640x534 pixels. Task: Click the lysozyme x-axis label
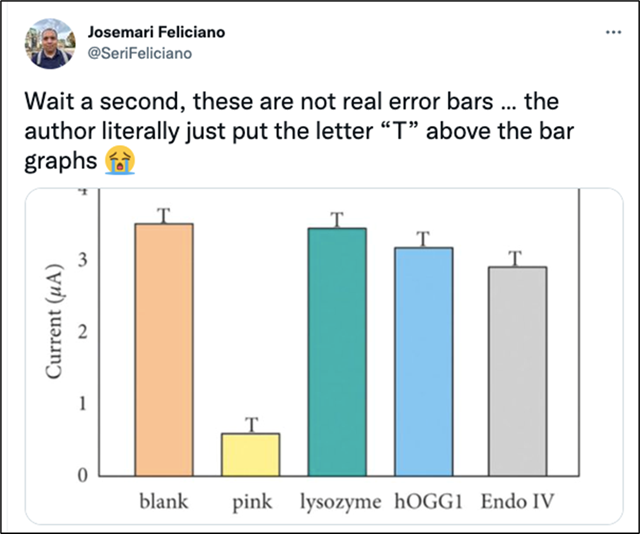coord(341,503)
